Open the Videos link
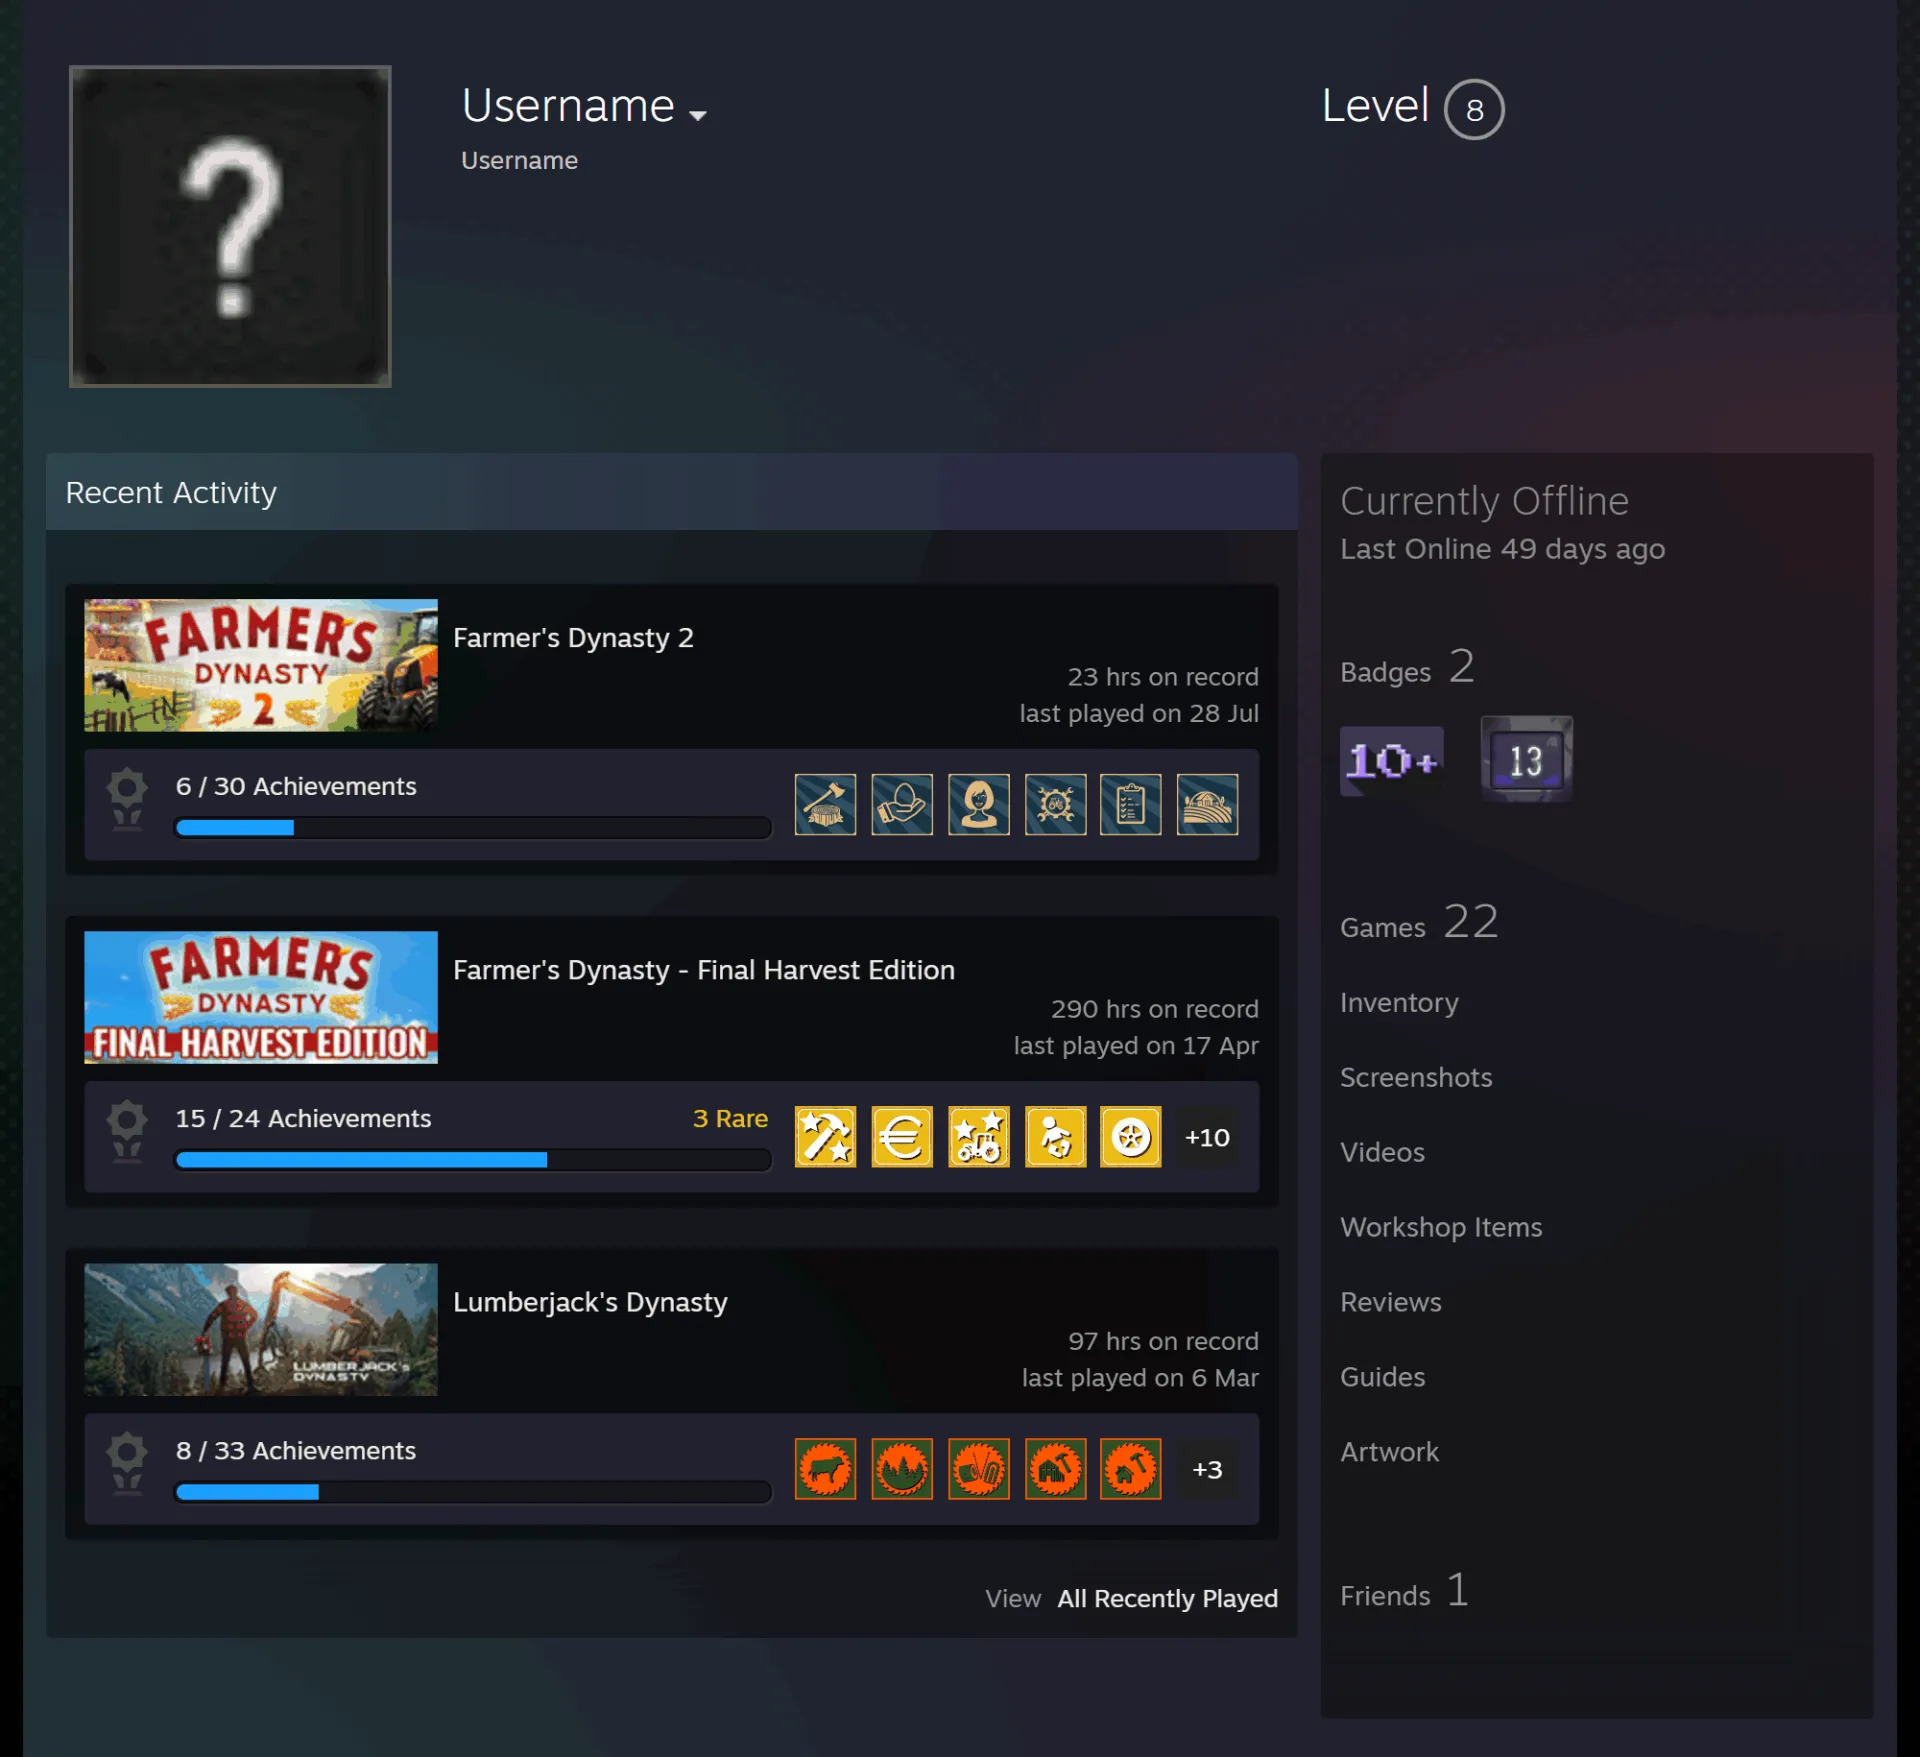 pyautogui.click(x=1382, y=1152)
